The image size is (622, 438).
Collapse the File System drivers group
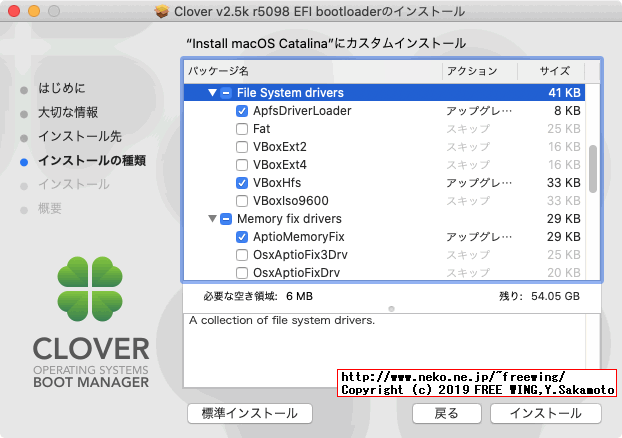point(212,93)
